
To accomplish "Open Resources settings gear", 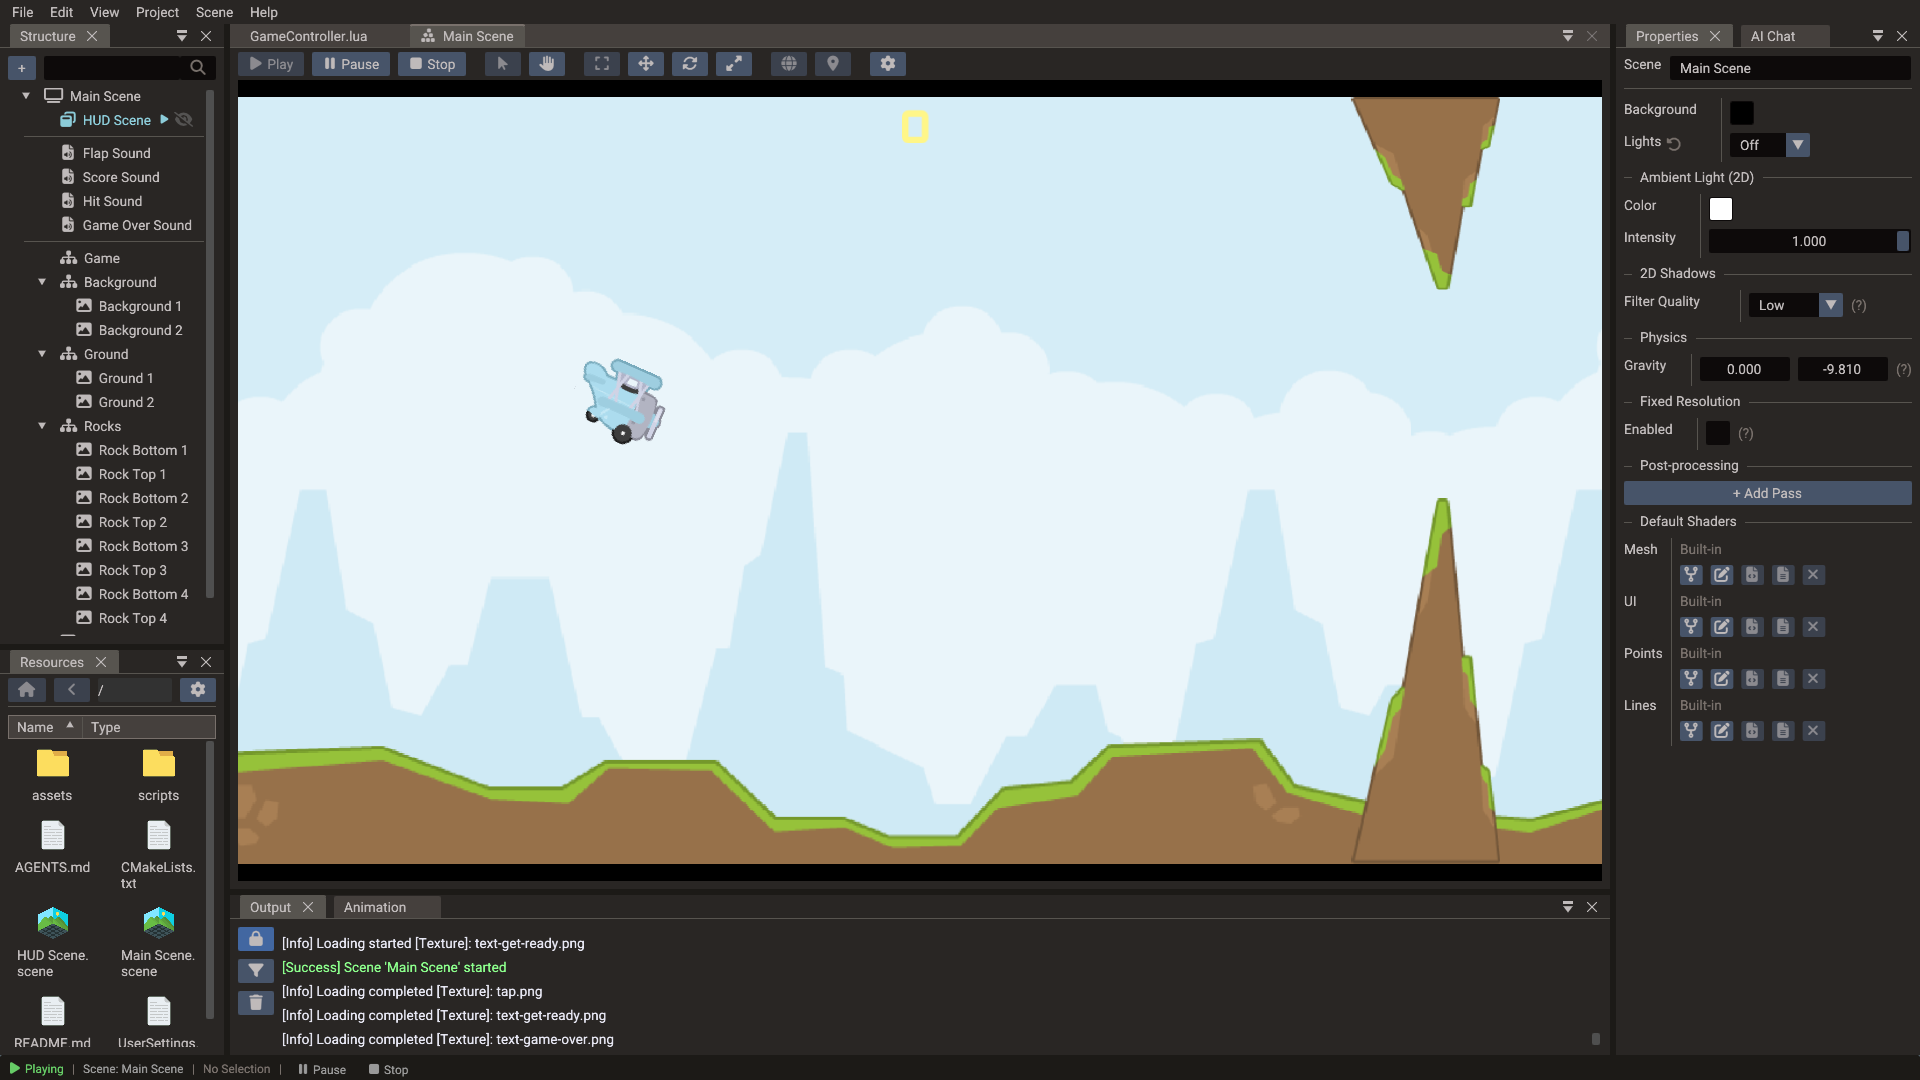I will 198,690.
